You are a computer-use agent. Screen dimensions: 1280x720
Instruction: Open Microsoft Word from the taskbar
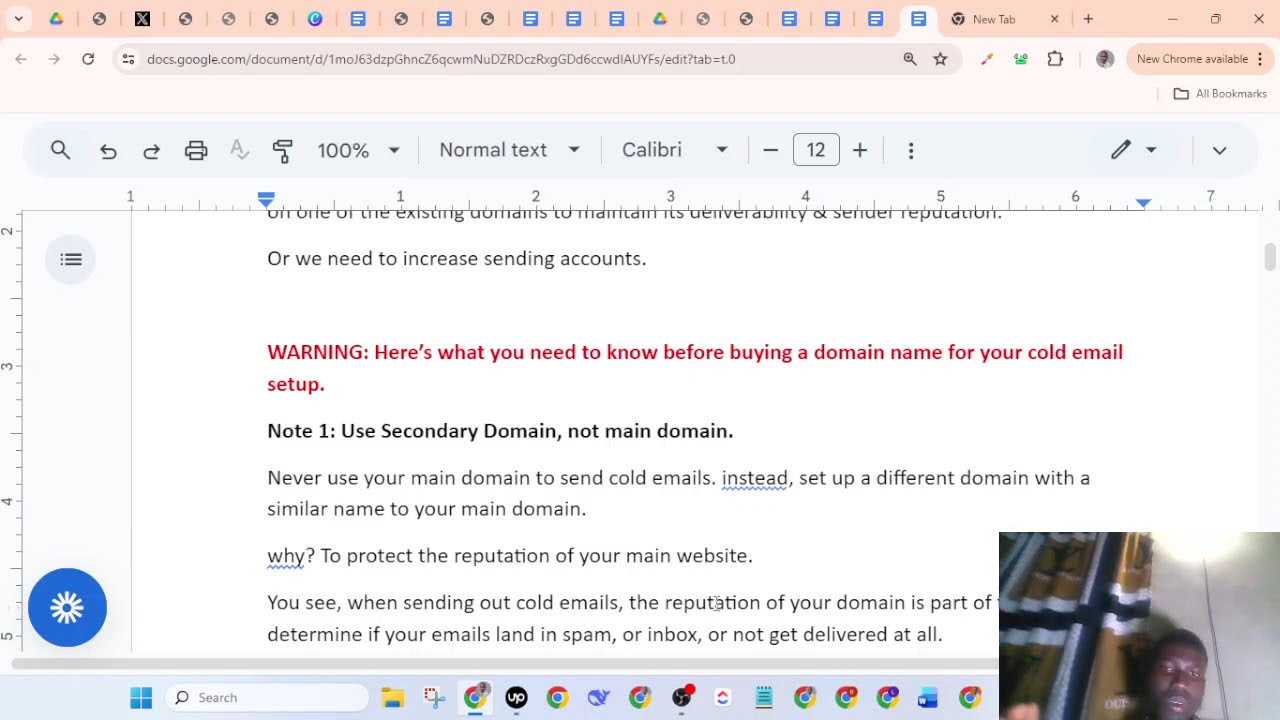click(x=928, y=698)
